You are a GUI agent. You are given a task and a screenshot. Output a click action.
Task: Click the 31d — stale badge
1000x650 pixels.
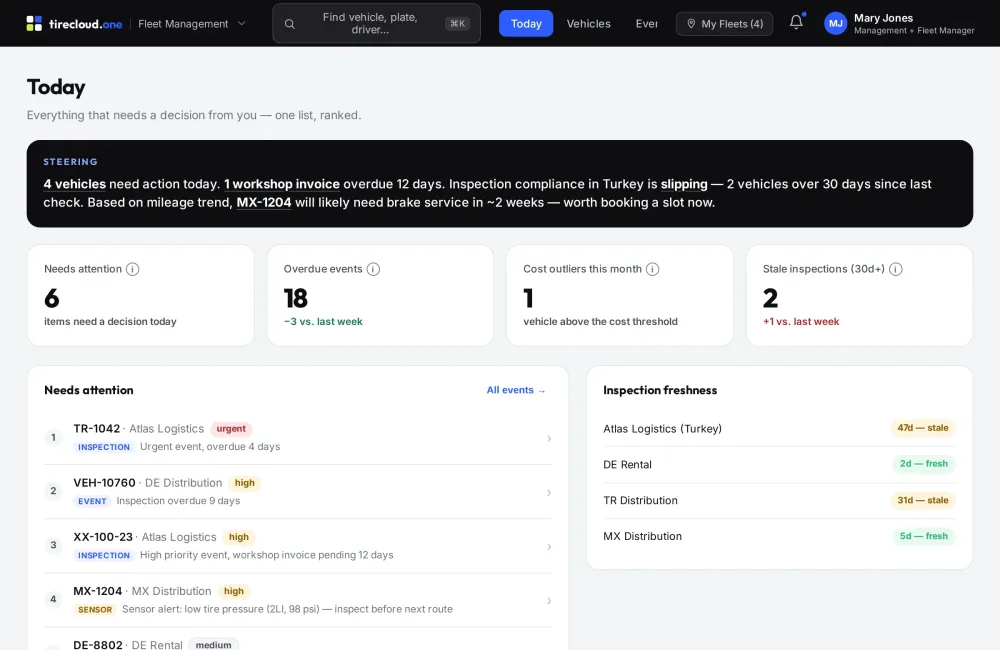click(x=923, y=500)
